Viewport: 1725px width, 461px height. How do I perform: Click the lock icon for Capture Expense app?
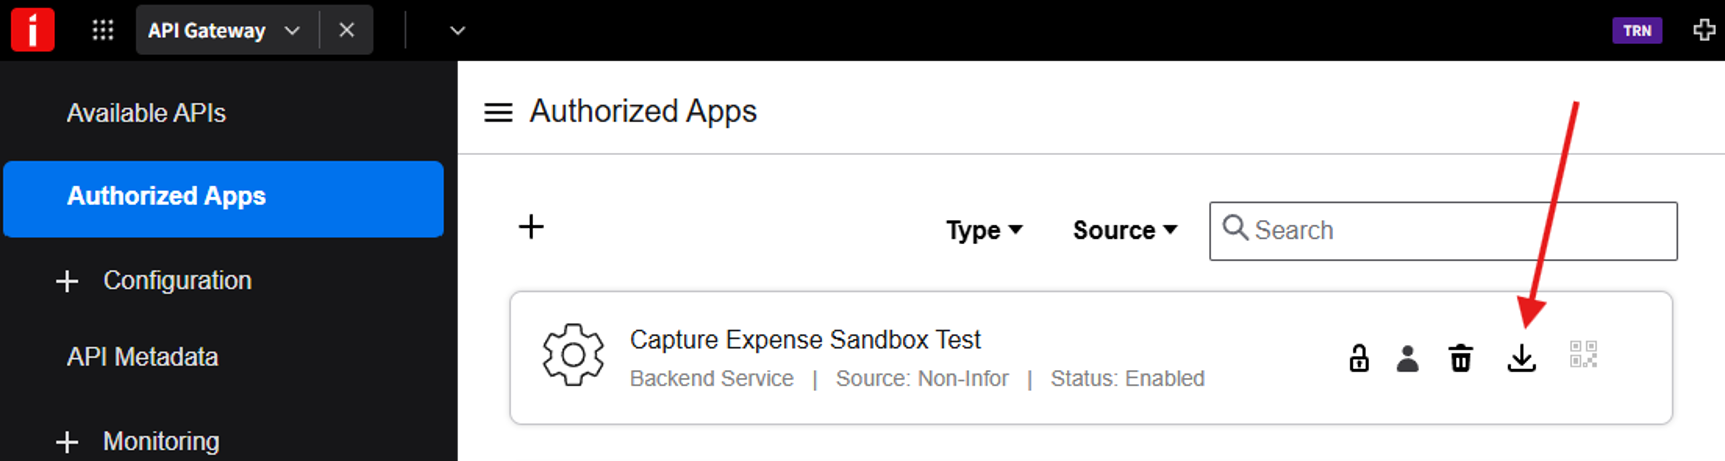[x=1358, y=357]
